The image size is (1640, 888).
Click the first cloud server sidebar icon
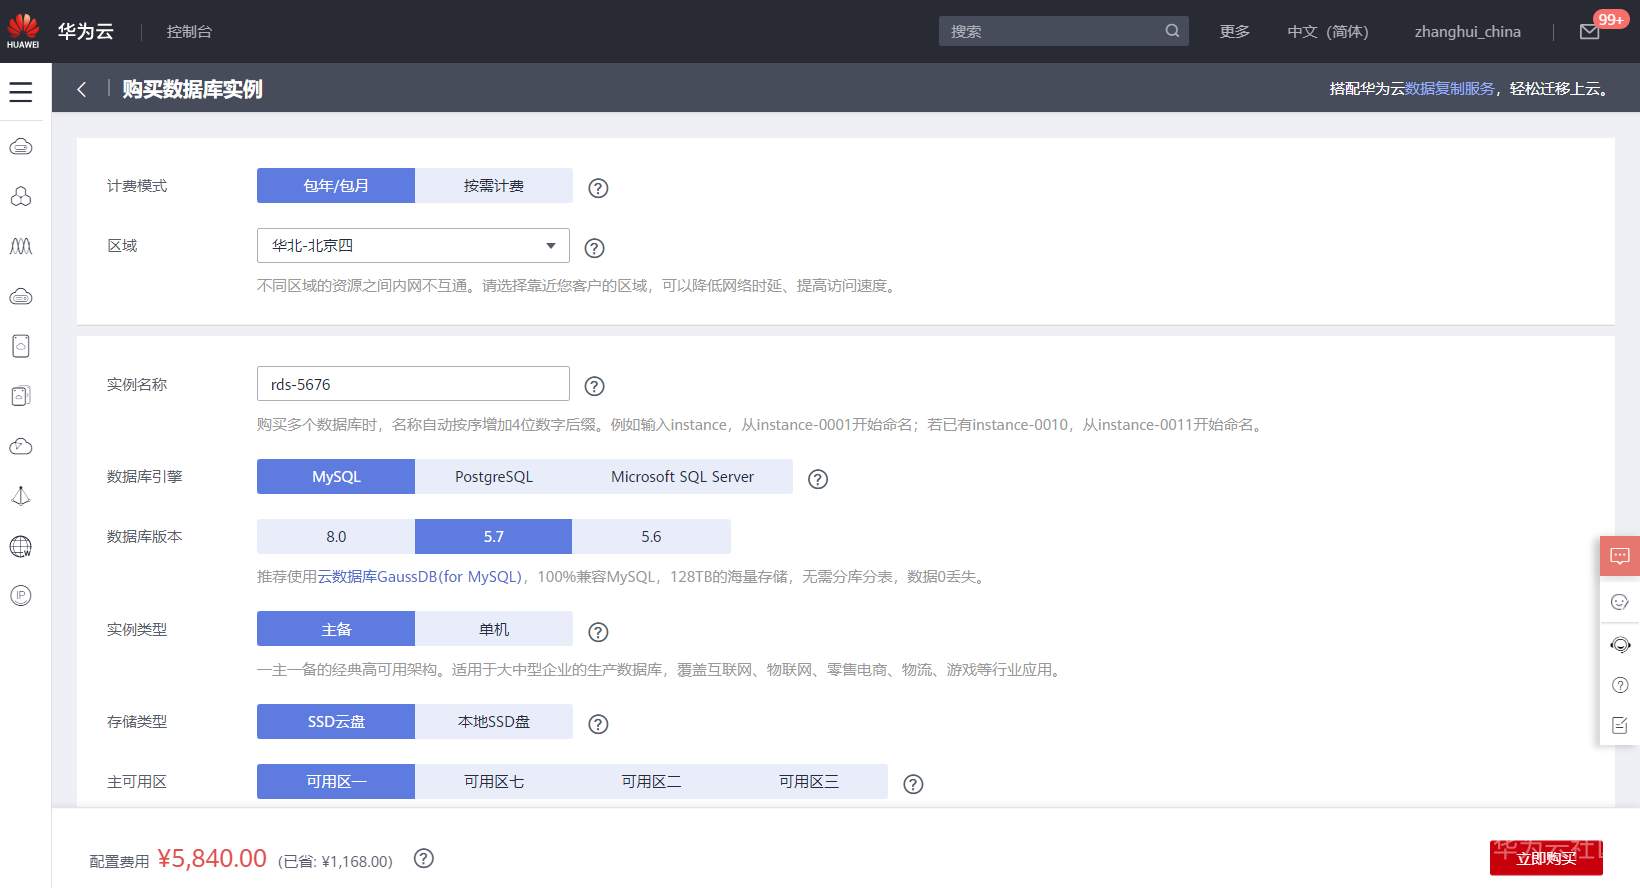(21, 147)
